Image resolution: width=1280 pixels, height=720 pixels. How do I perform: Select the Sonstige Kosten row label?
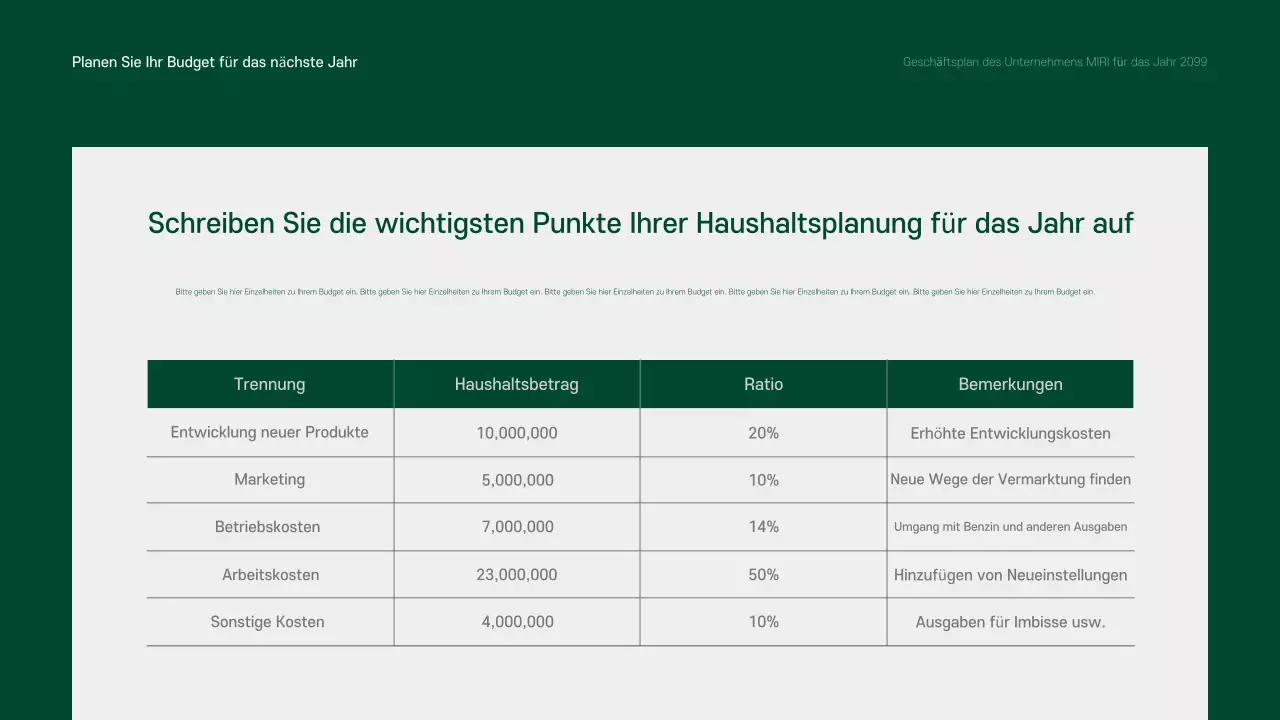tap(267, 621)
